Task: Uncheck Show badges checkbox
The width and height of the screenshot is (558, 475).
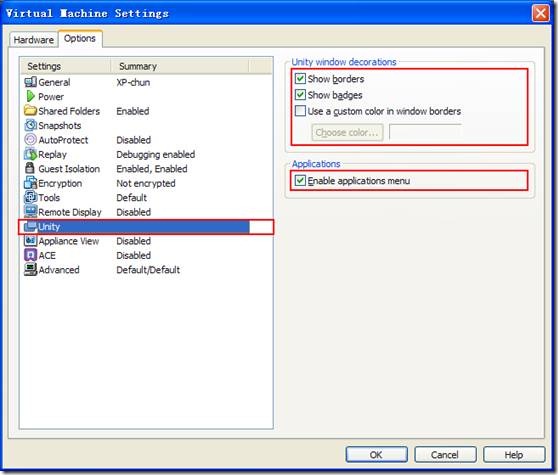Action: coord(300,95)
